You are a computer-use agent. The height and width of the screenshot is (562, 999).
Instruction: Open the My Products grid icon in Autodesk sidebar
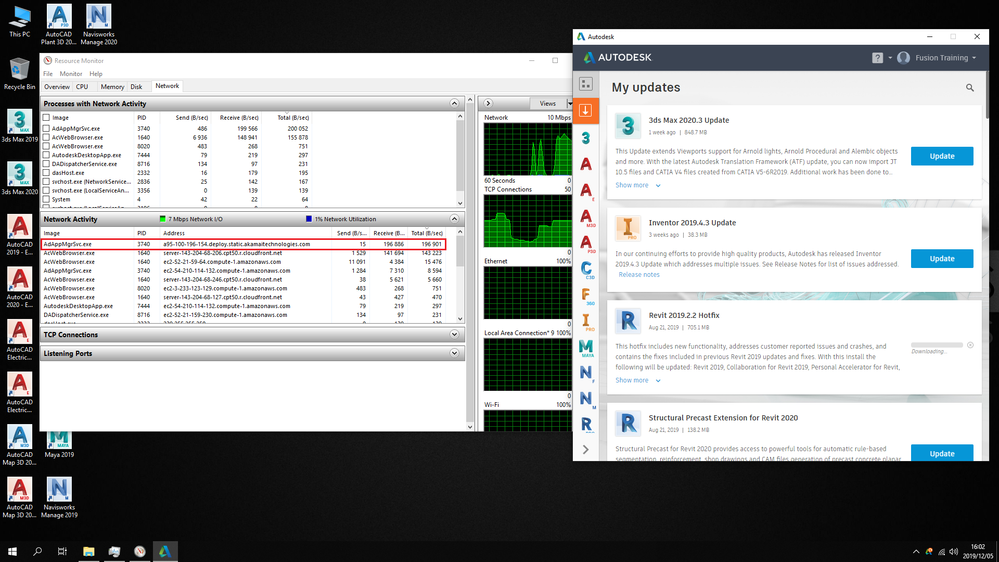click(586, 83)
